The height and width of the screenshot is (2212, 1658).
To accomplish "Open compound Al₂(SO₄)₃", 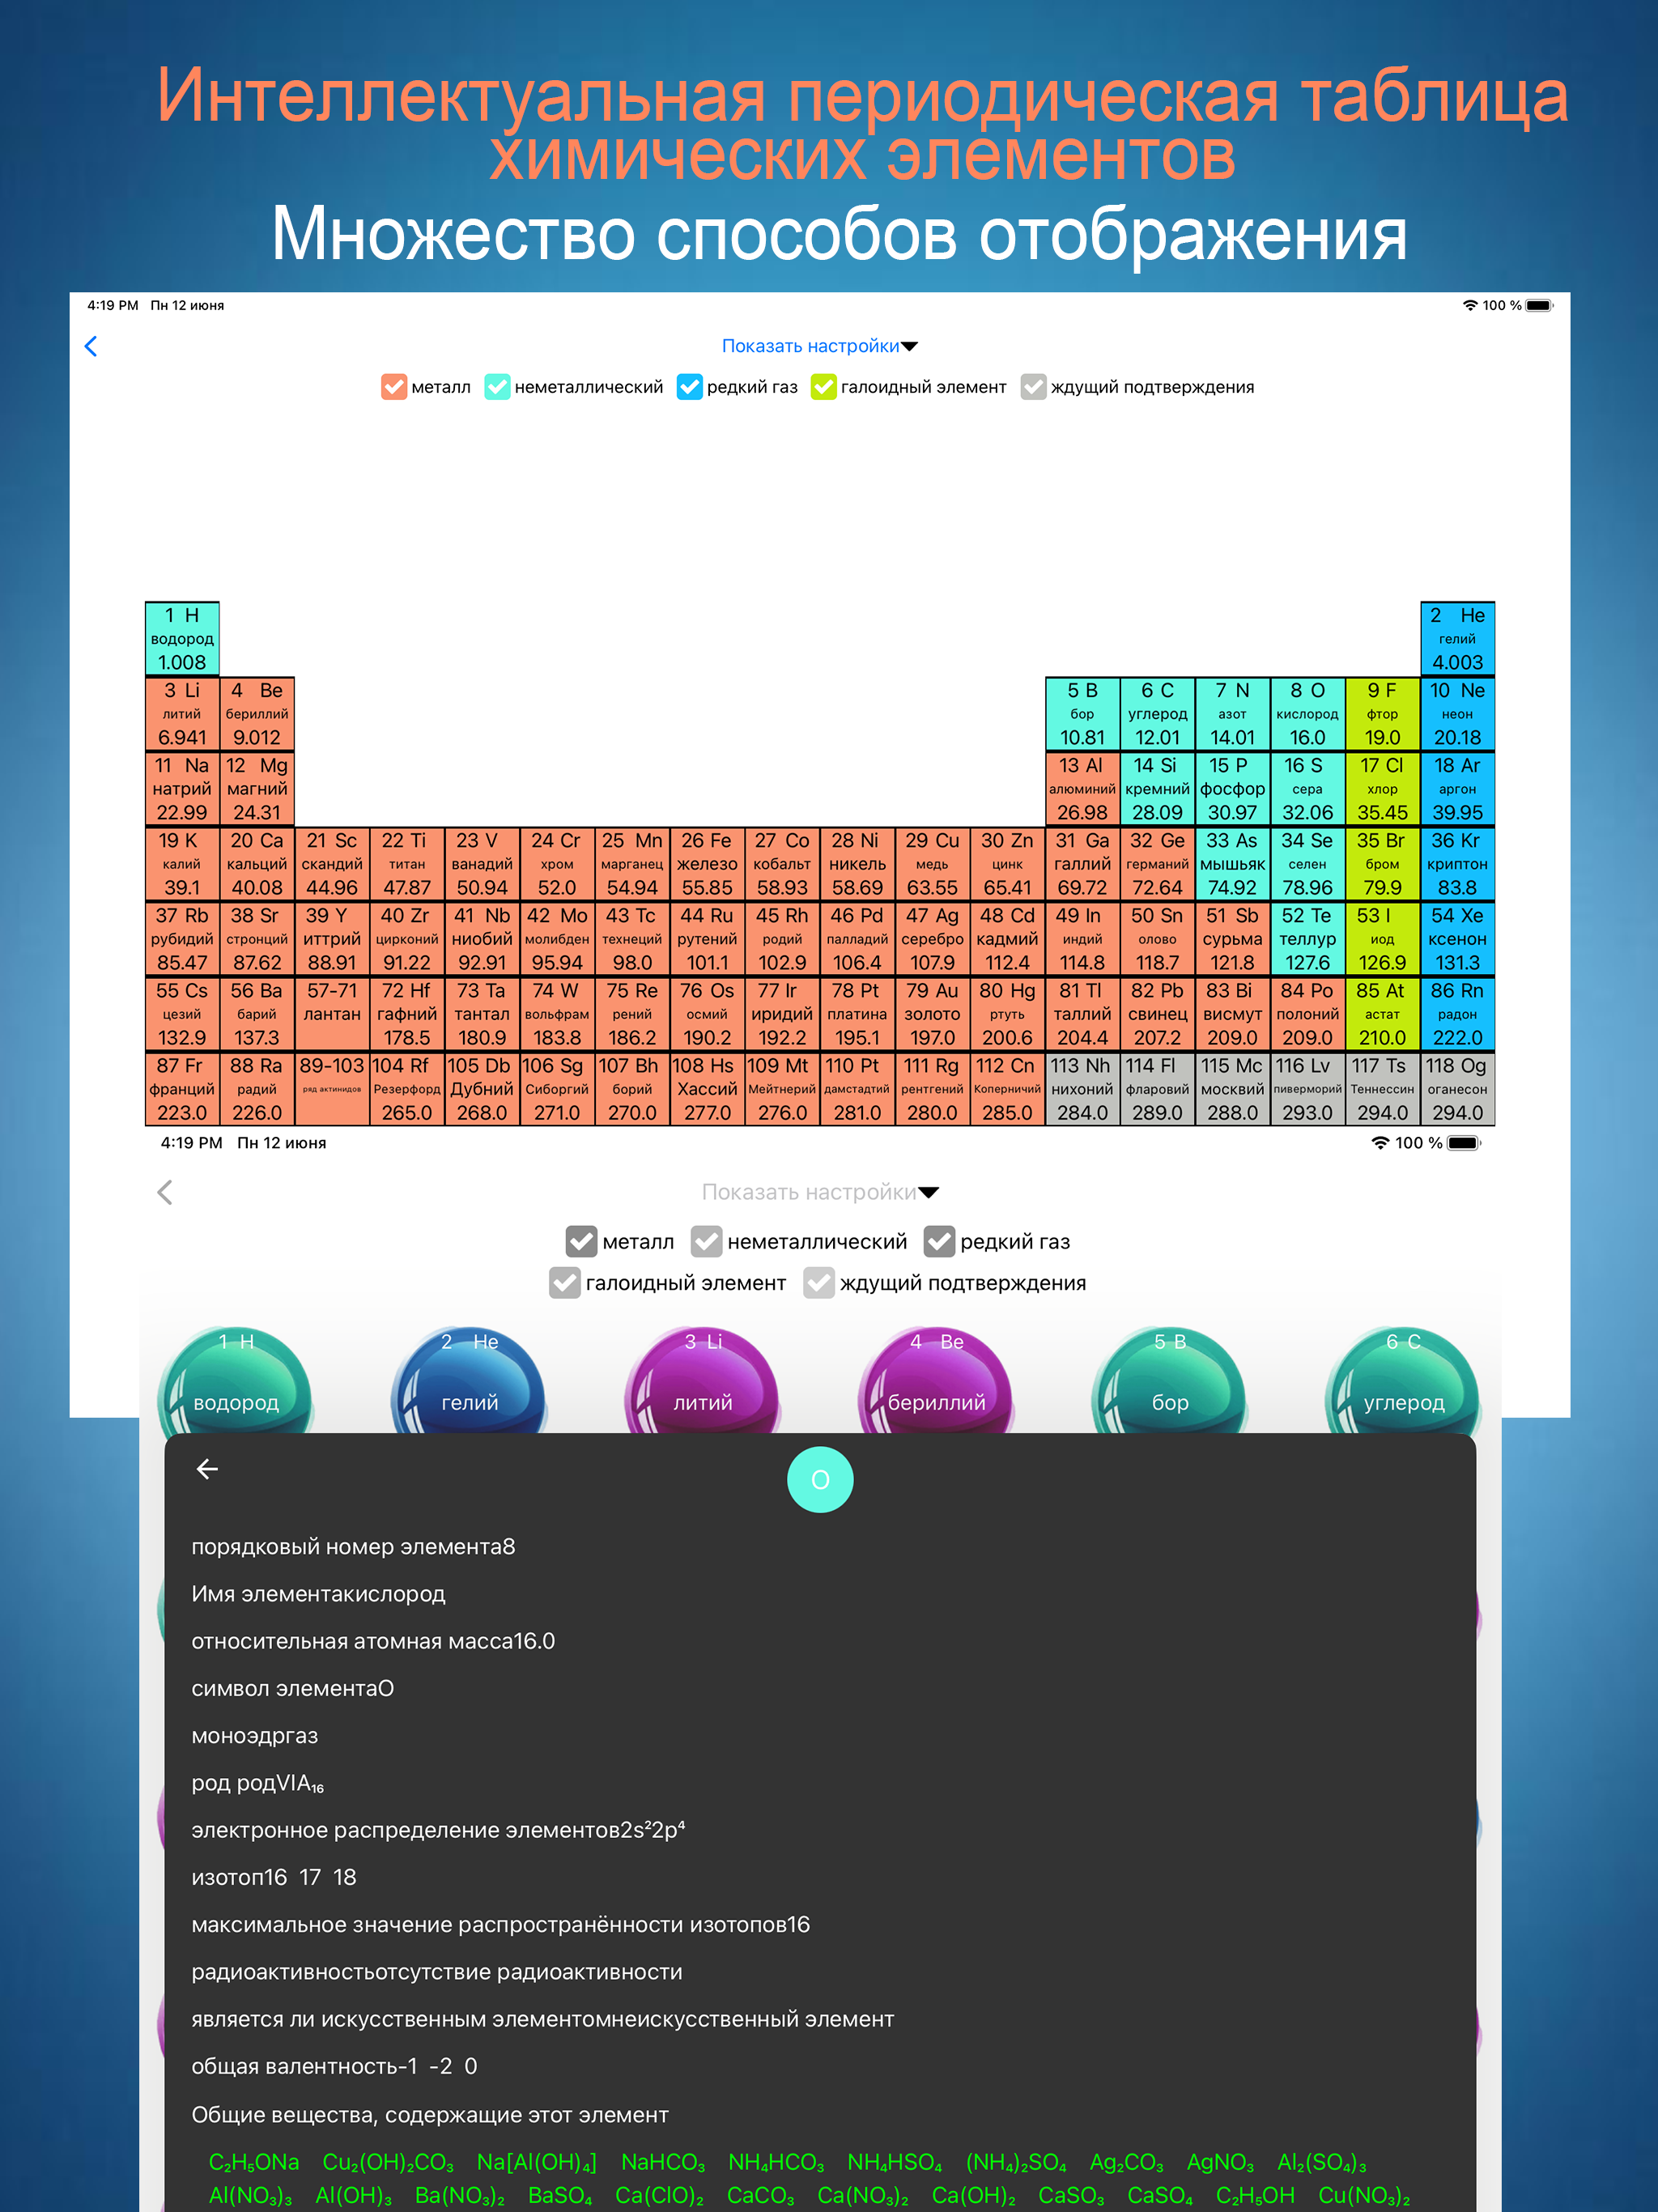I will coord(1321,2162).
